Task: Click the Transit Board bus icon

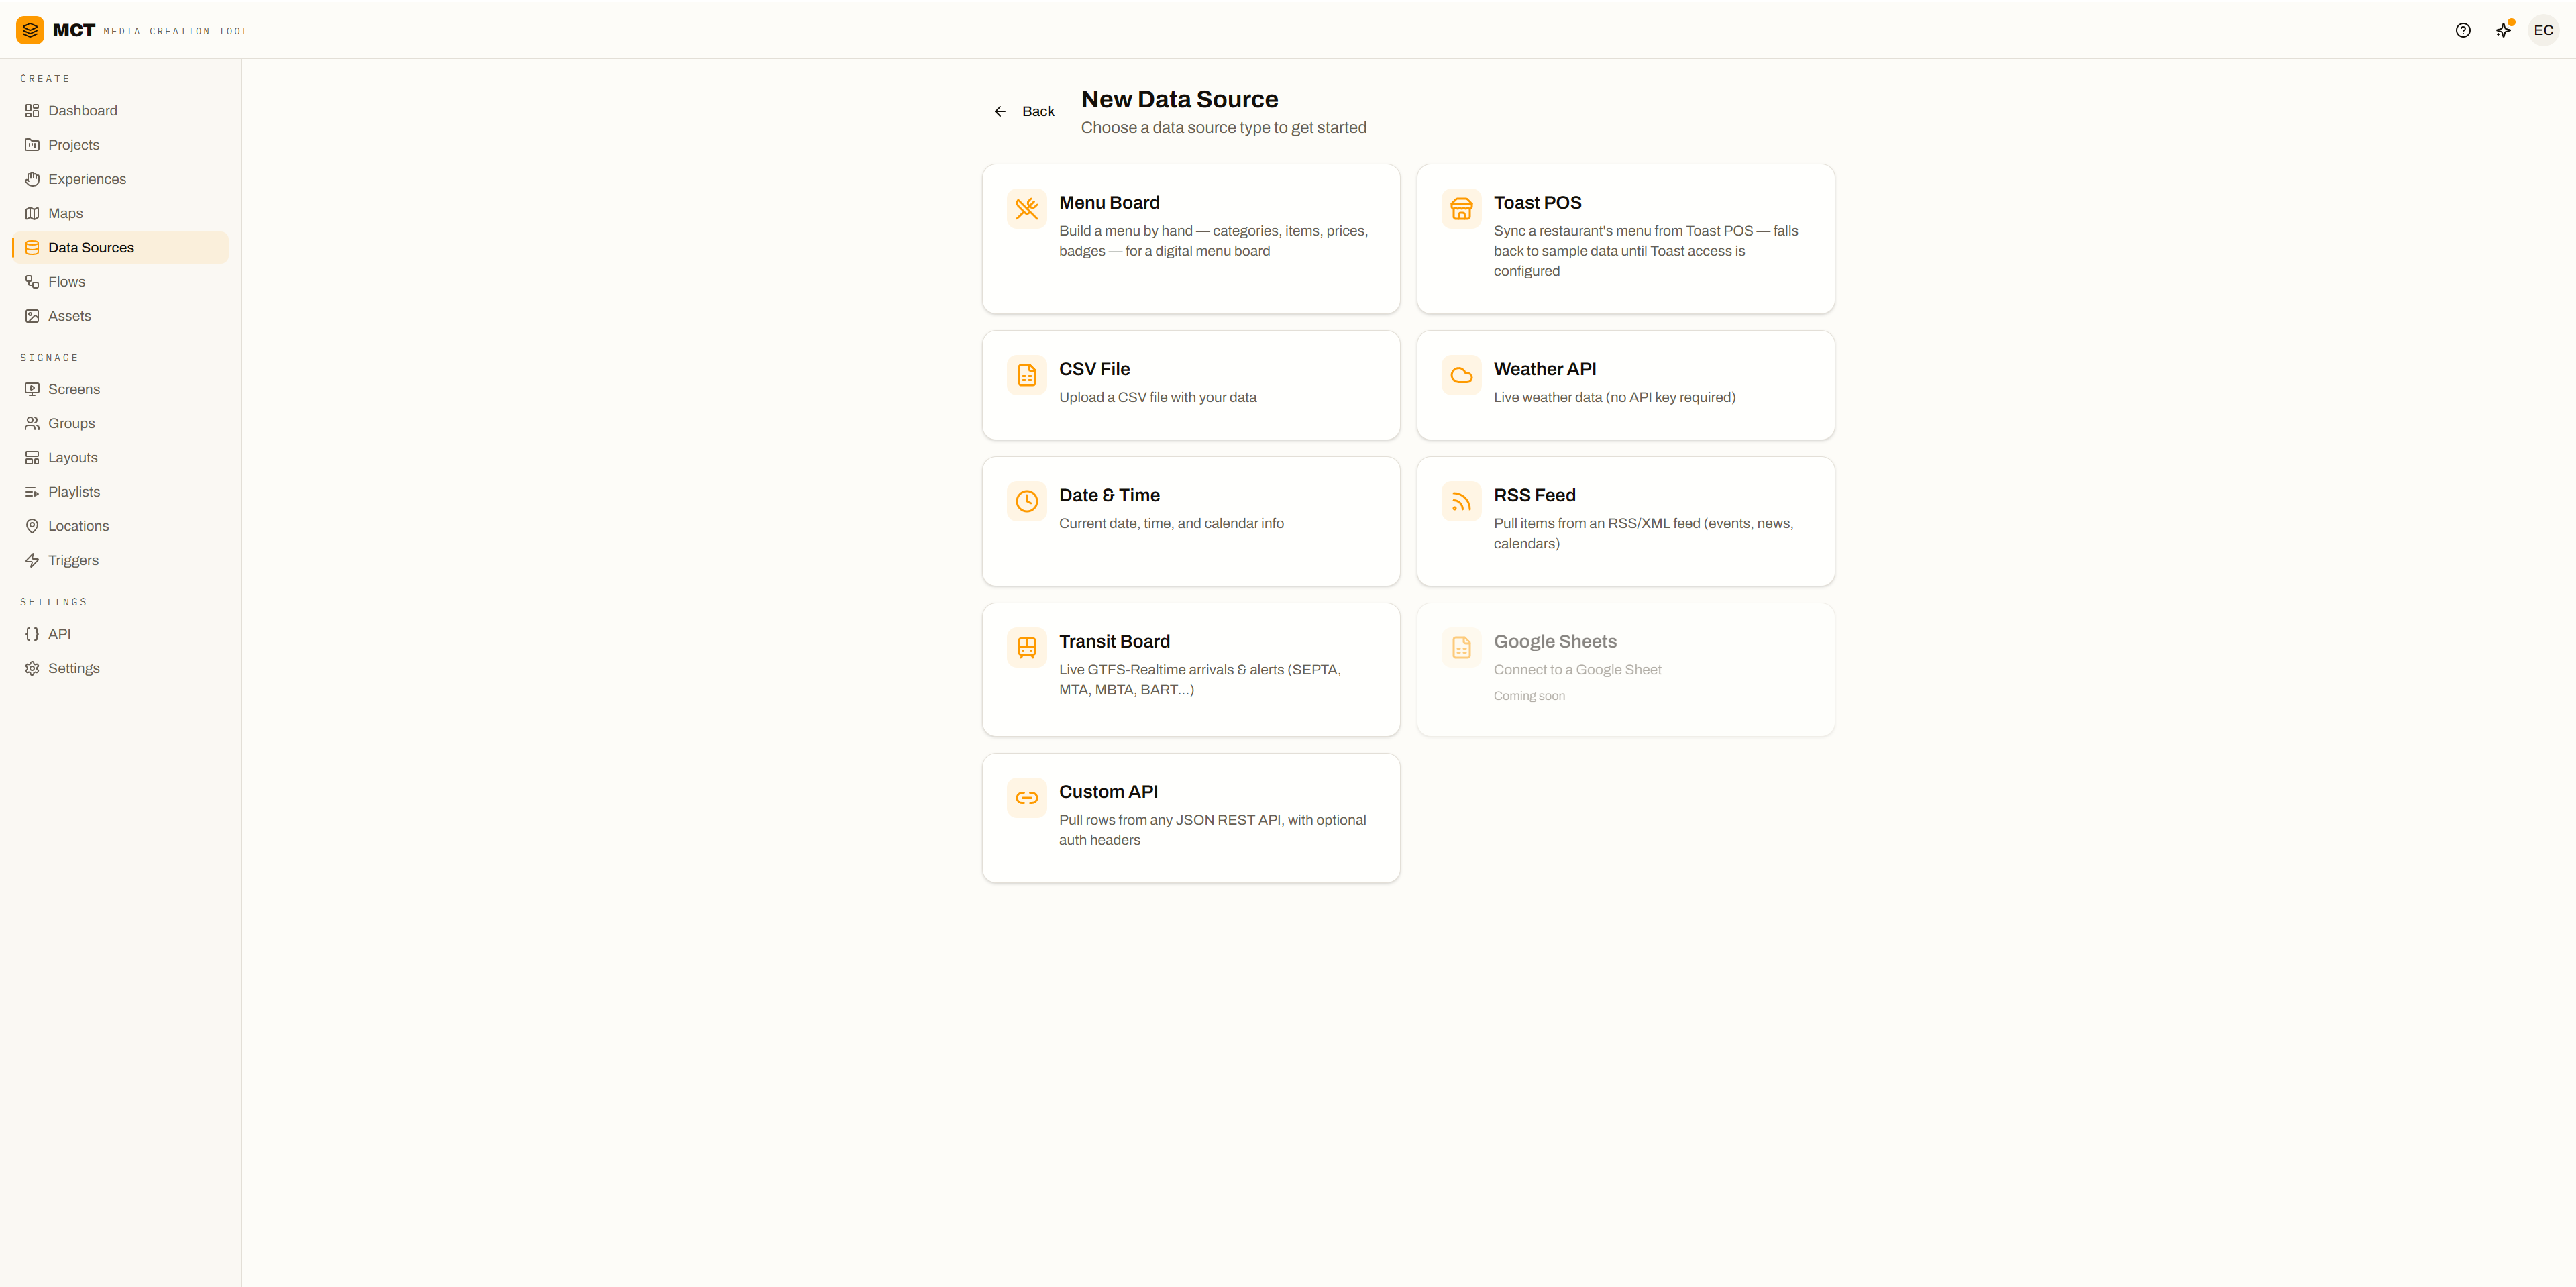Action: 1027,647
